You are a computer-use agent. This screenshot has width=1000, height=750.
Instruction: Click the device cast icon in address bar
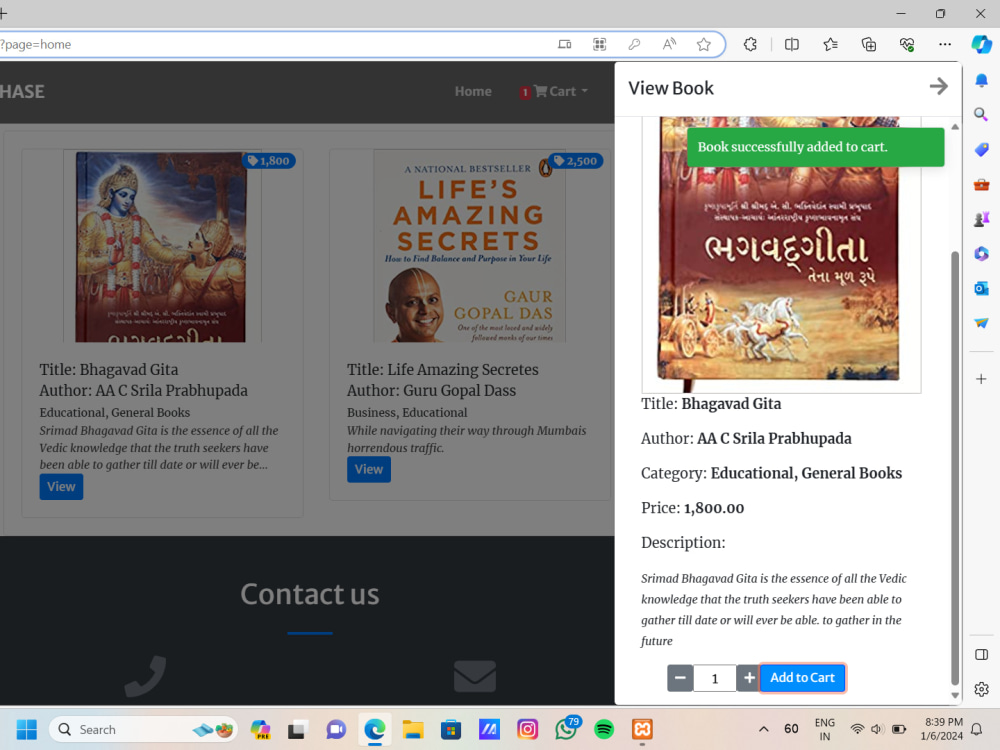pos(564,45)
